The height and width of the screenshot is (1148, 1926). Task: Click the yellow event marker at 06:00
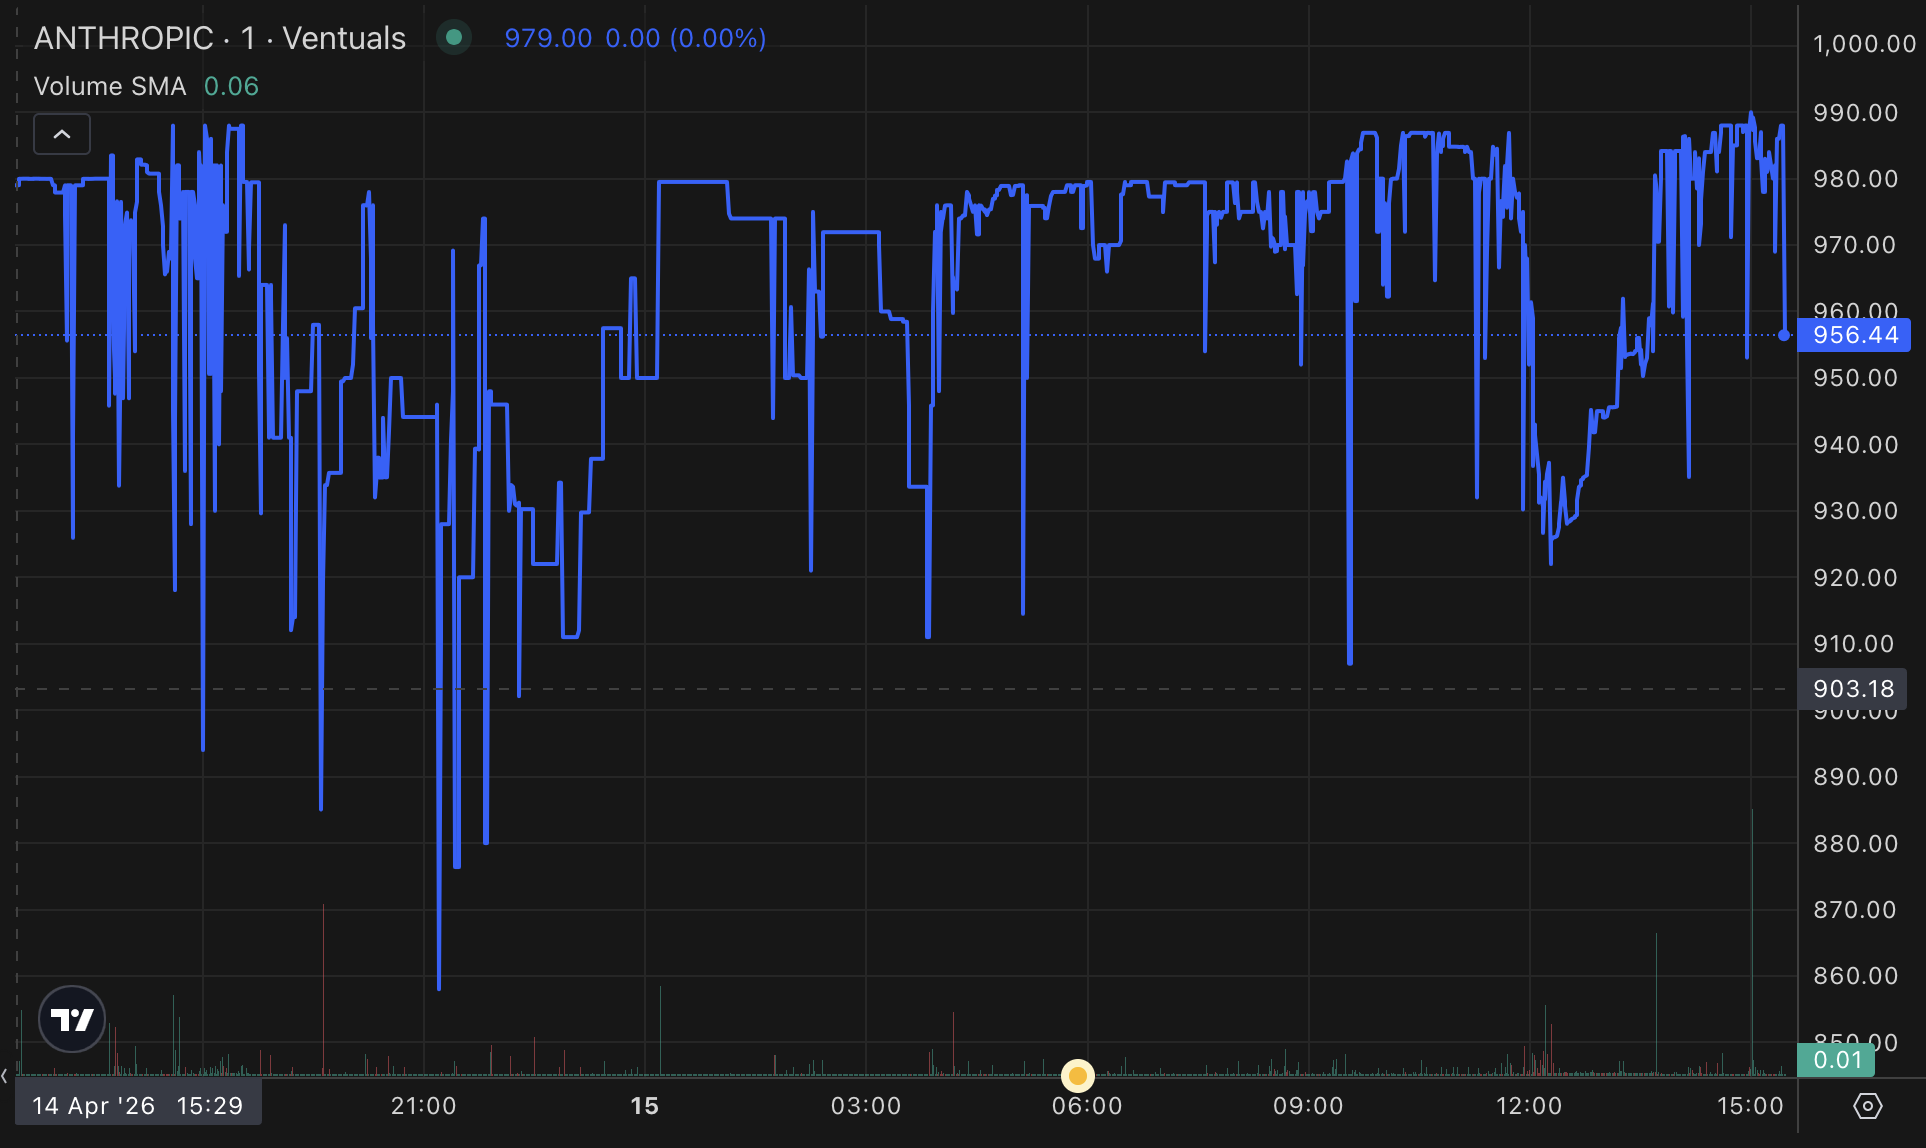click(1078, 1076)
